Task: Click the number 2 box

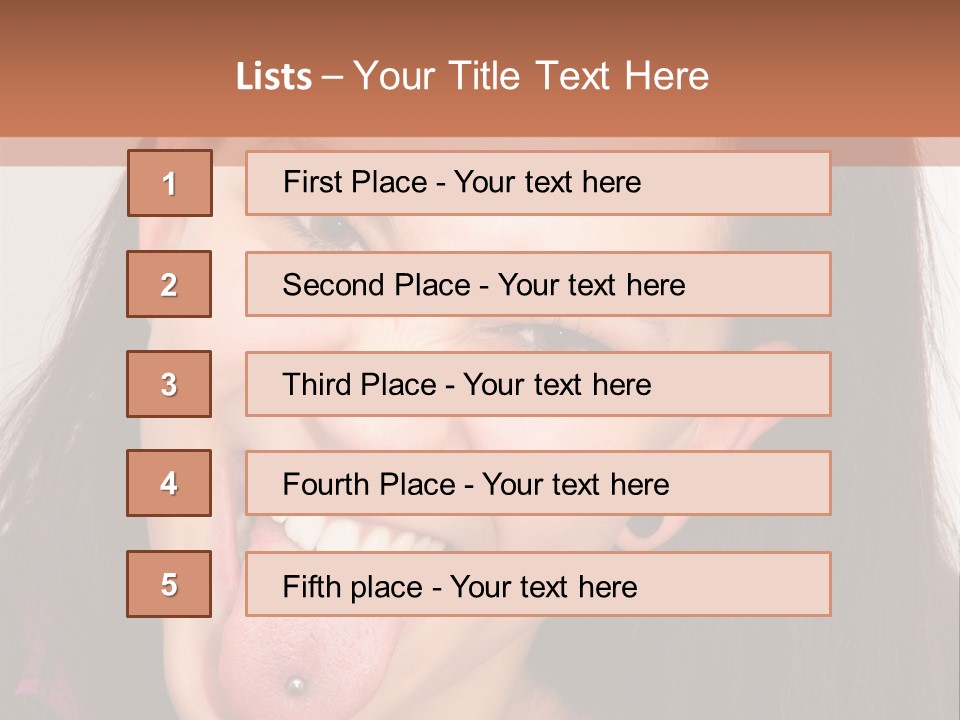Action: click(169, 284)
